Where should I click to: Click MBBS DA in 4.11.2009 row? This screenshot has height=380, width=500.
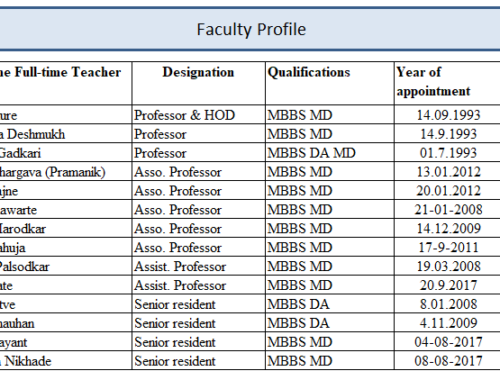[298, 323]
